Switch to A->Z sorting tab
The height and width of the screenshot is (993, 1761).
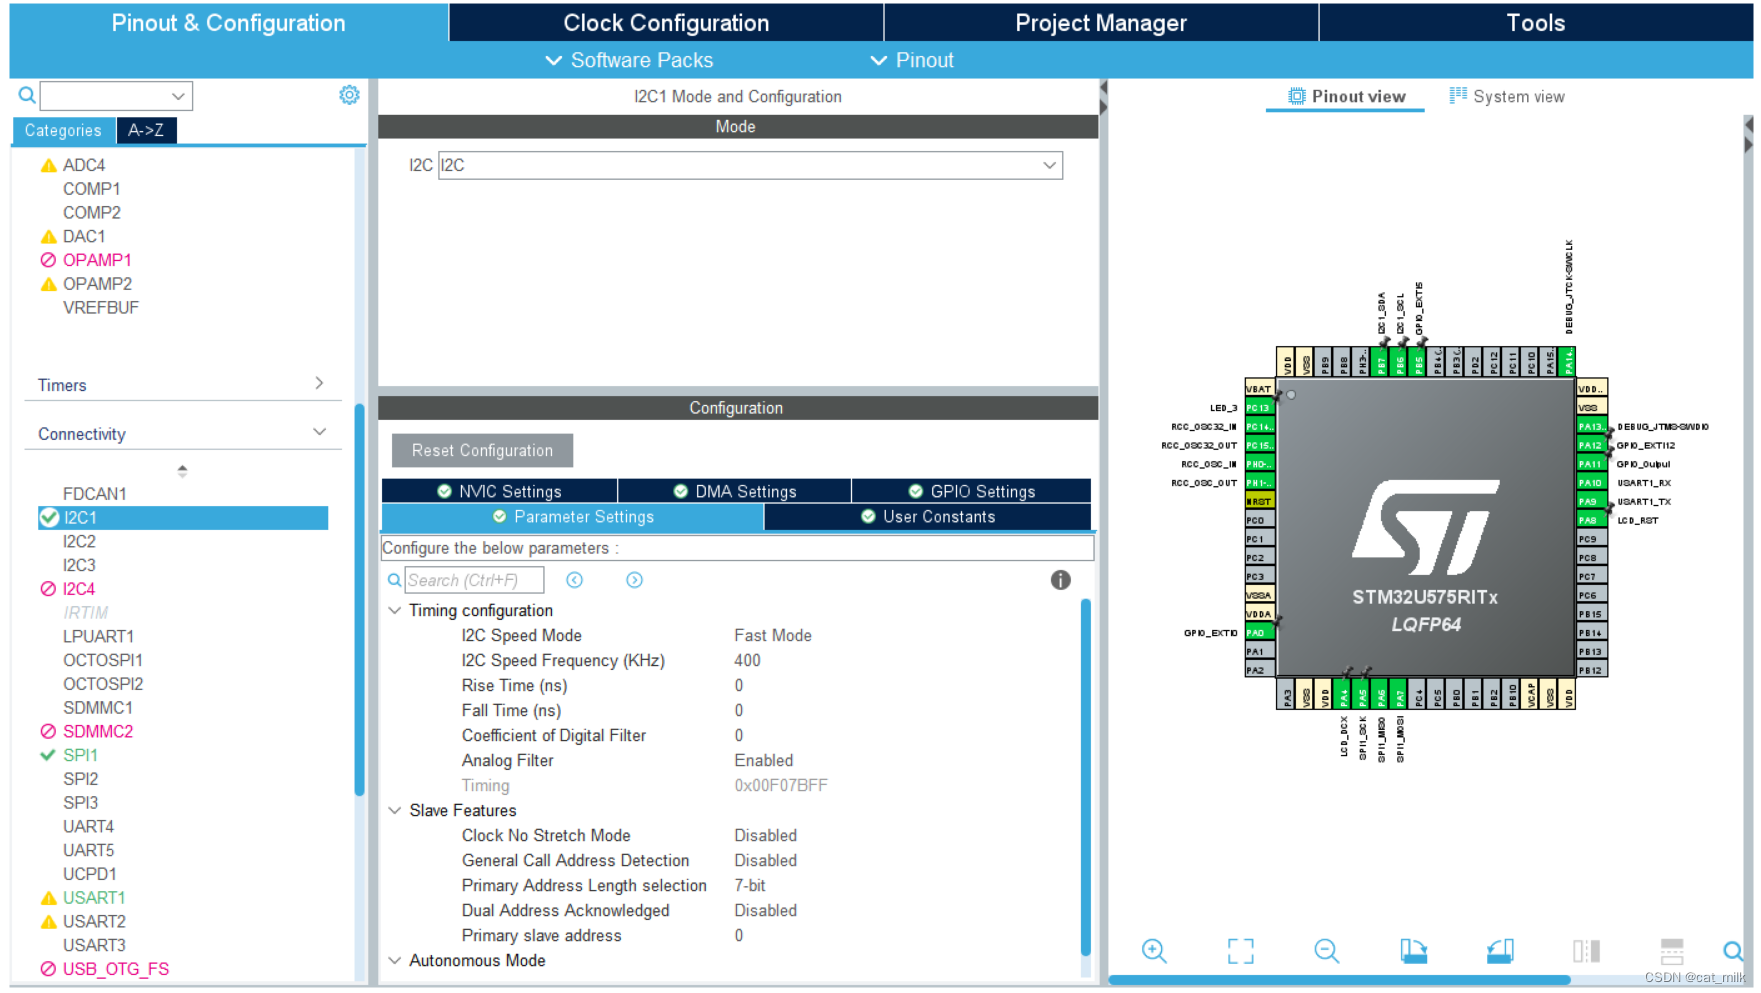point(146,130)
